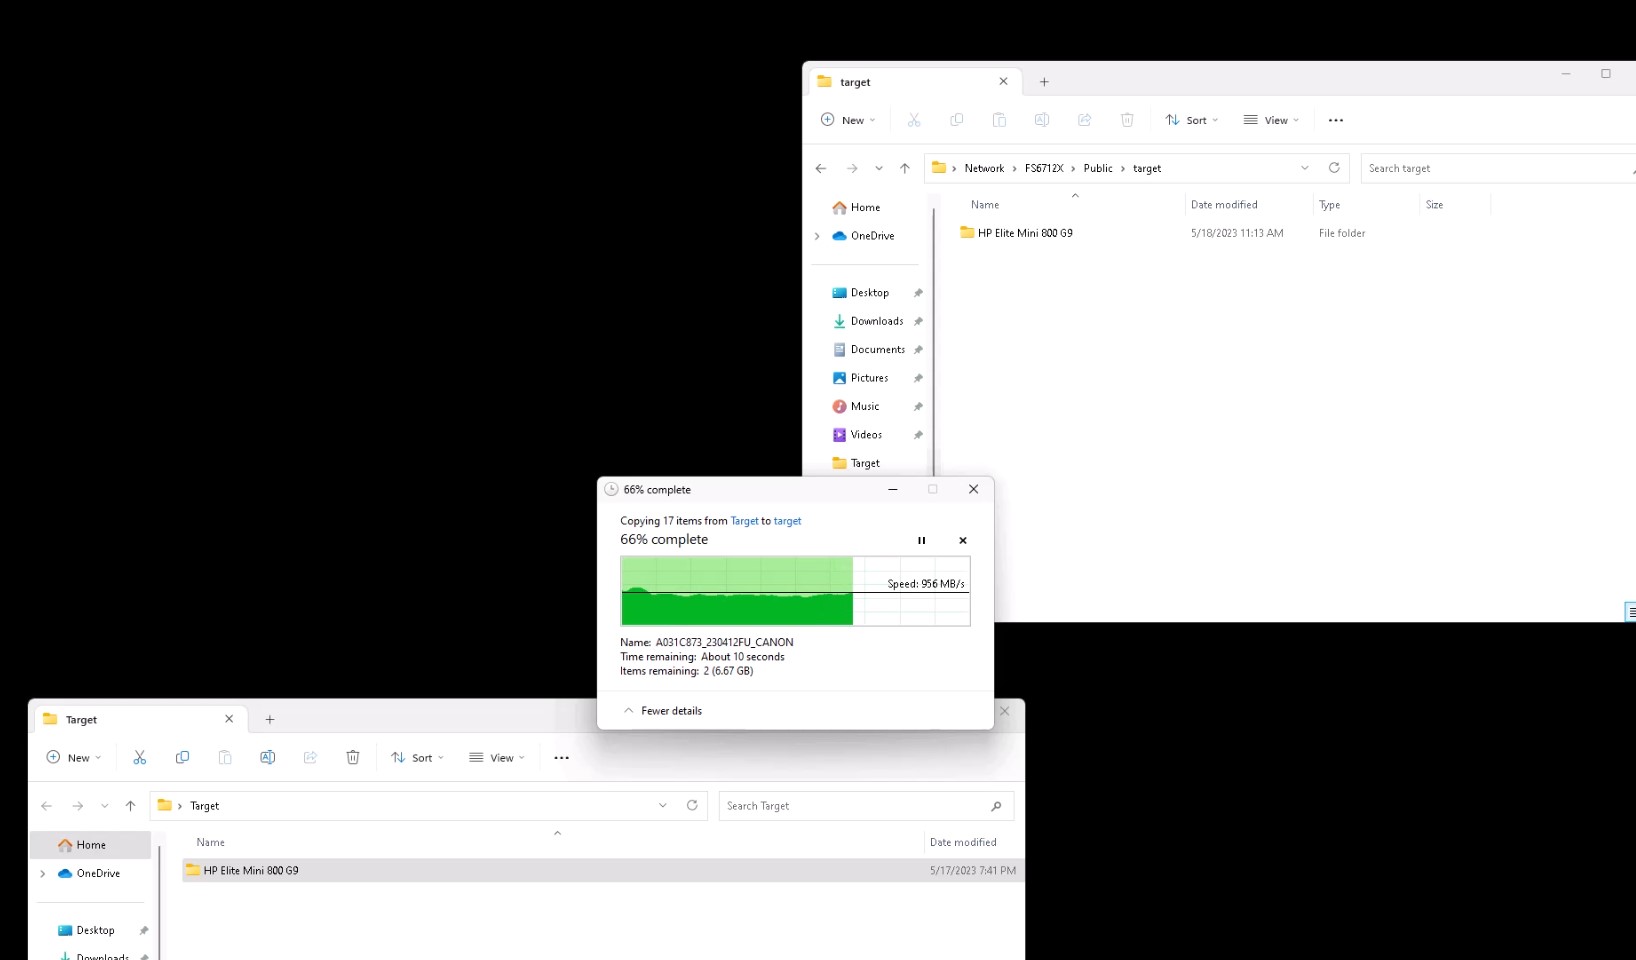Refresh the network target folder
This screenshot has height=960, width=1636.
tap(1334, 168)
